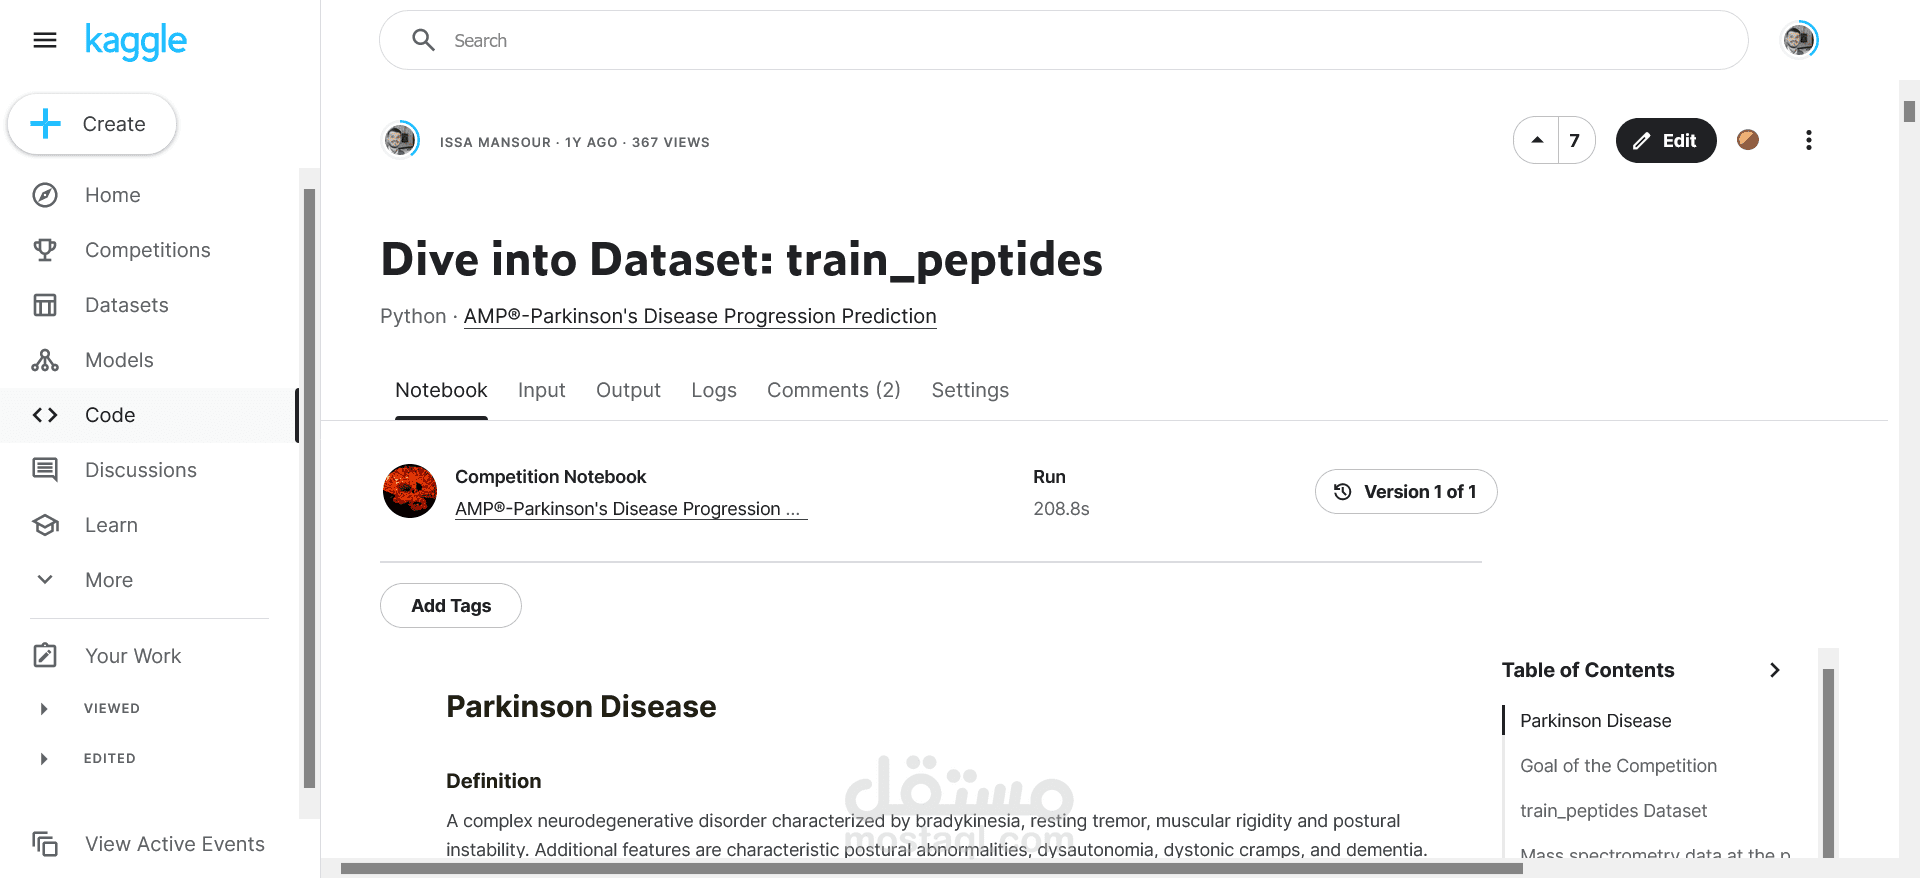Open Your Work from the sidebar

click(45, 655)
